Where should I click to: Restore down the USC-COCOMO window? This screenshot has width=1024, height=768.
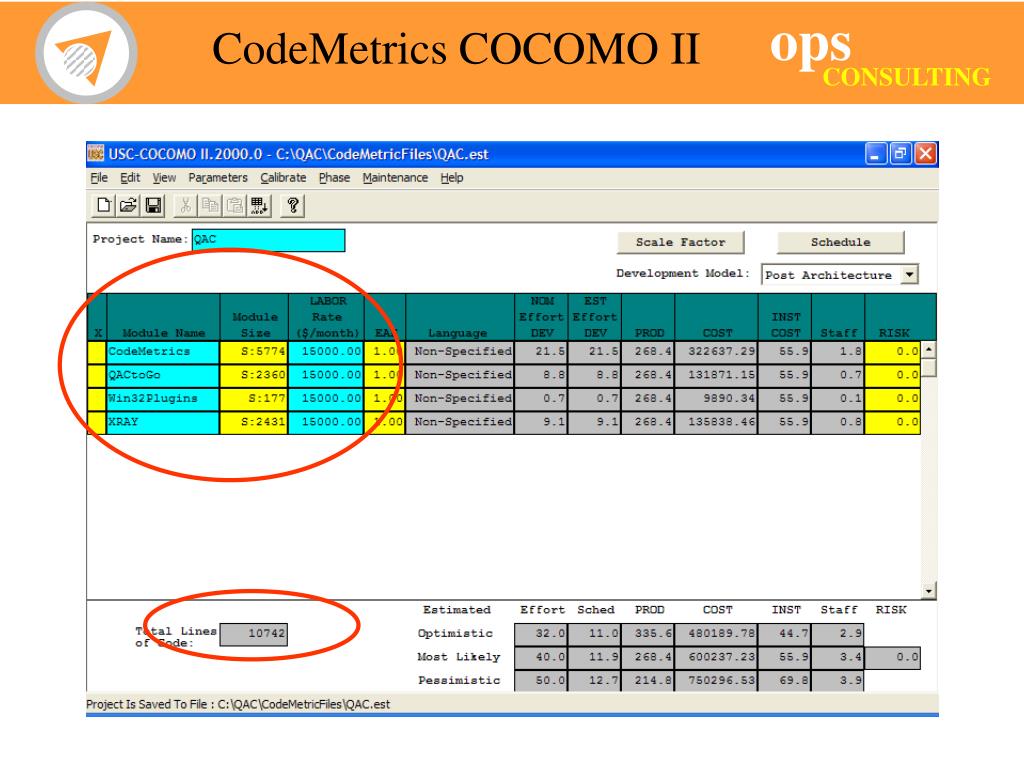(x=901, y=154)
